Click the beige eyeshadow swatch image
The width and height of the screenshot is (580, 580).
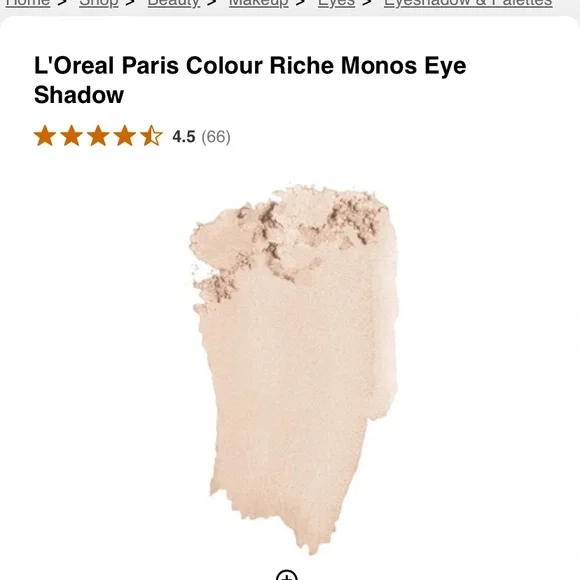(x=294, y=370)
